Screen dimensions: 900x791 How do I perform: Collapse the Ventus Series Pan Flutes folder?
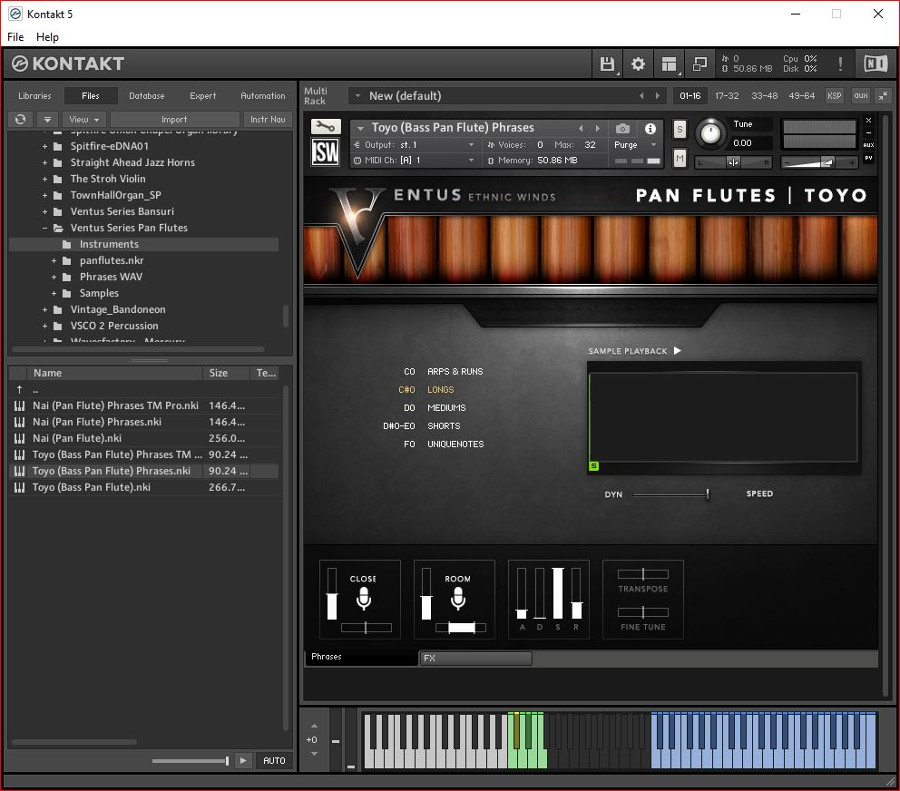tap(45, 228)
